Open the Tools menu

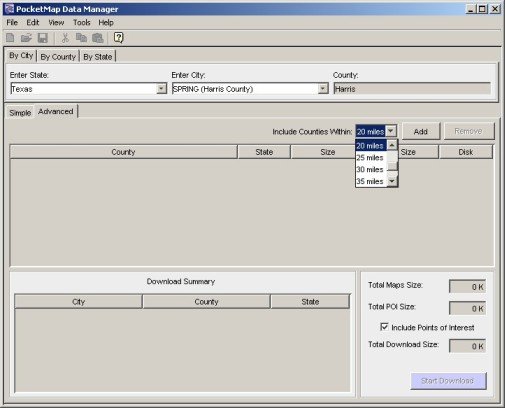point(82,22)
